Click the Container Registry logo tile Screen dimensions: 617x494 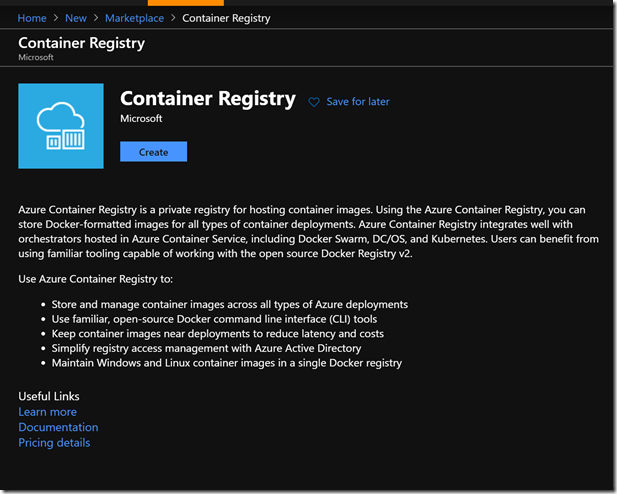pyautogui.click(x=61, y=126)
